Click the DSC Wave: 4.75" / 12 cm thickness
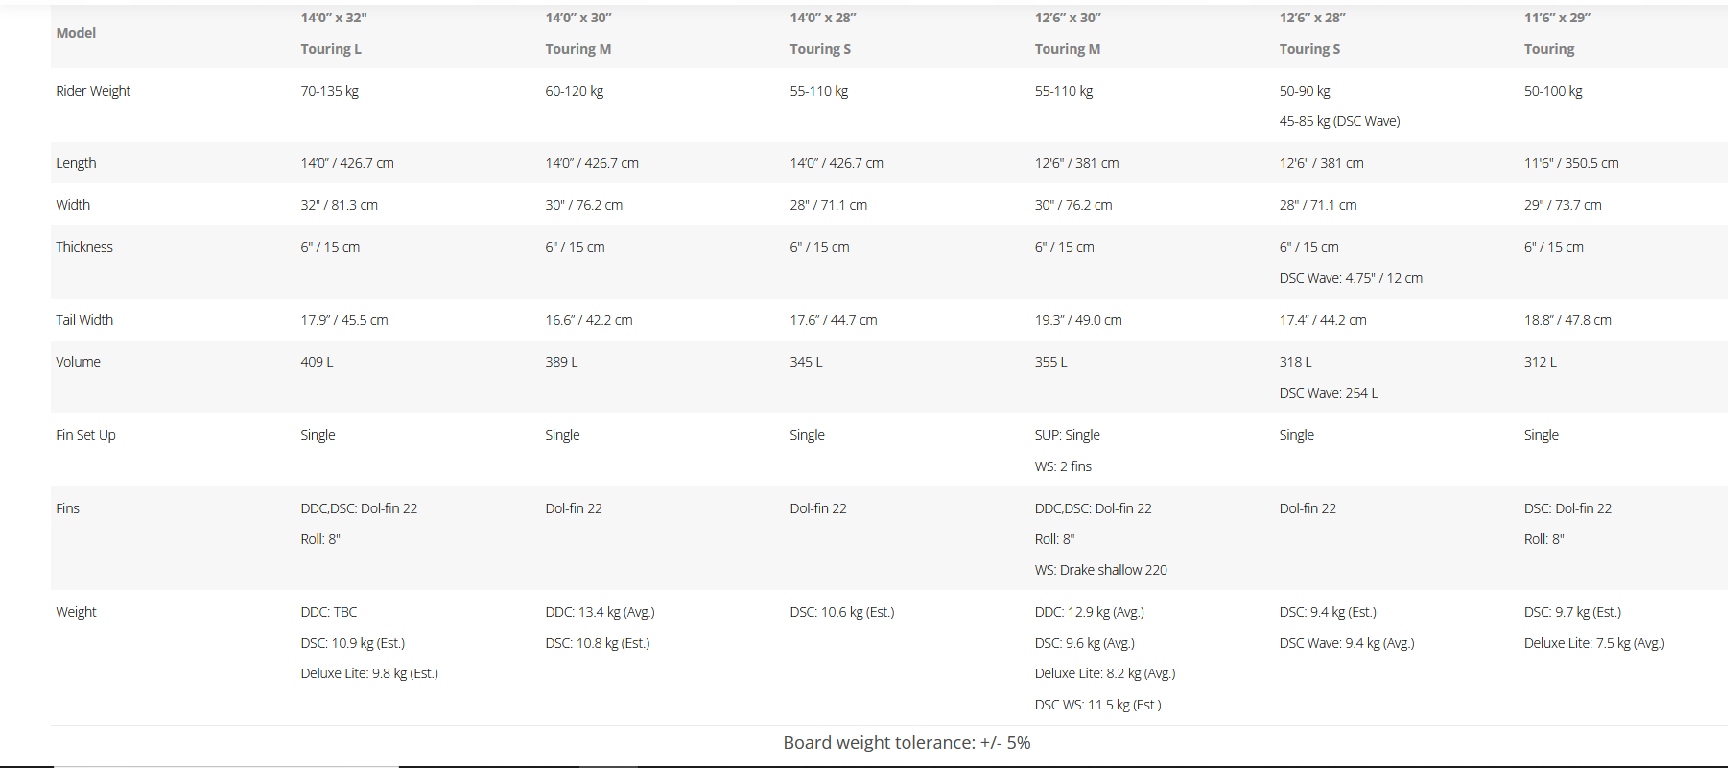Screen dimensions: 1728x768 click(1350, 278)
